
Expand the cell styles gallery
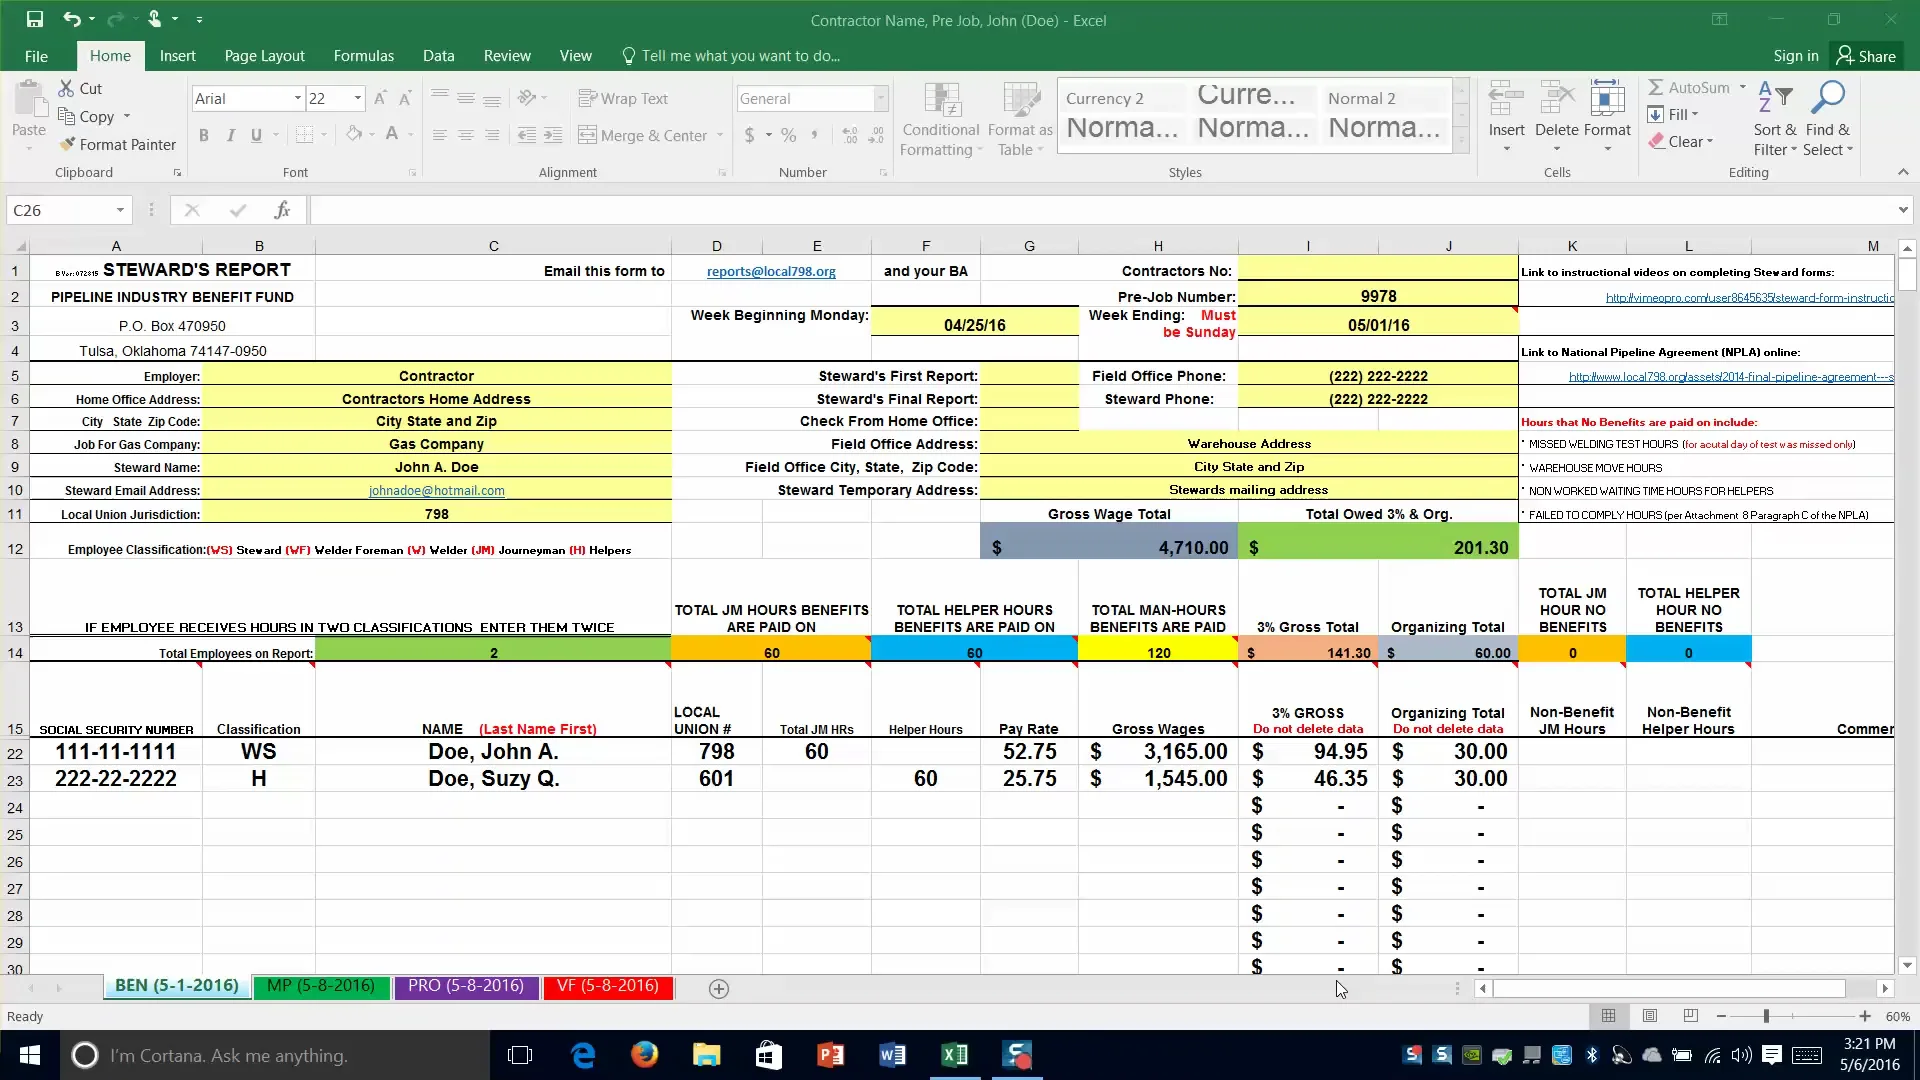[x=1462, y=141]
